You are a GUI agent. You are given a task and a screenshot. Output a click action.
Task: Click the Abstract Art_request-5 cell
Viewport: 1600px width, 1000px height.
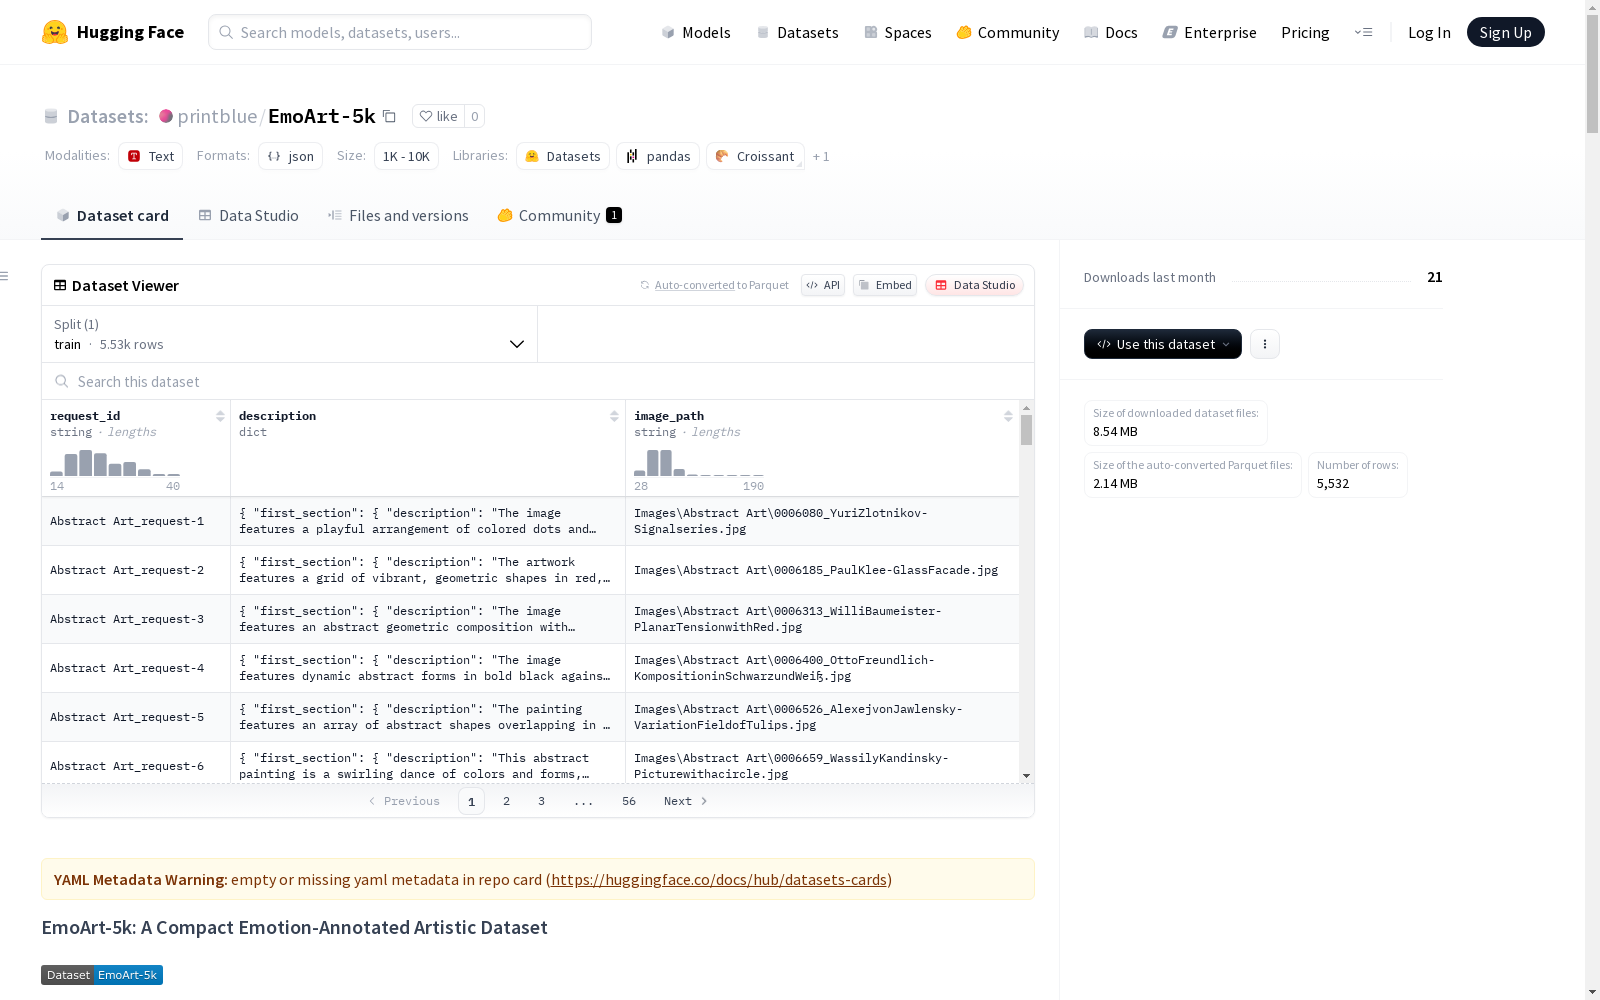136,717
